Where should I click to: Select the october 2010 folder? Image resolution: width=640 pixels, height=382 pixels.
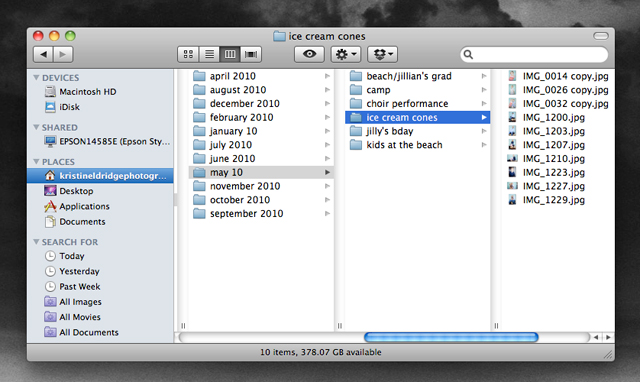coord(261,200)
